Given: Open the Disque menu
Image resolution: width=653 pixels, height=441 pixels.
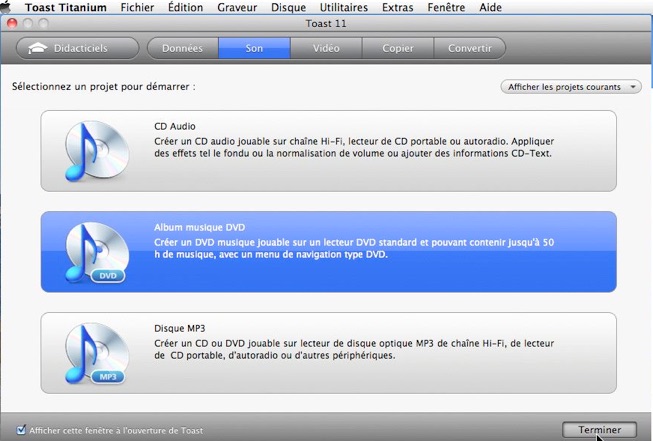Looking at the screenshot, I should pos(288,7).
